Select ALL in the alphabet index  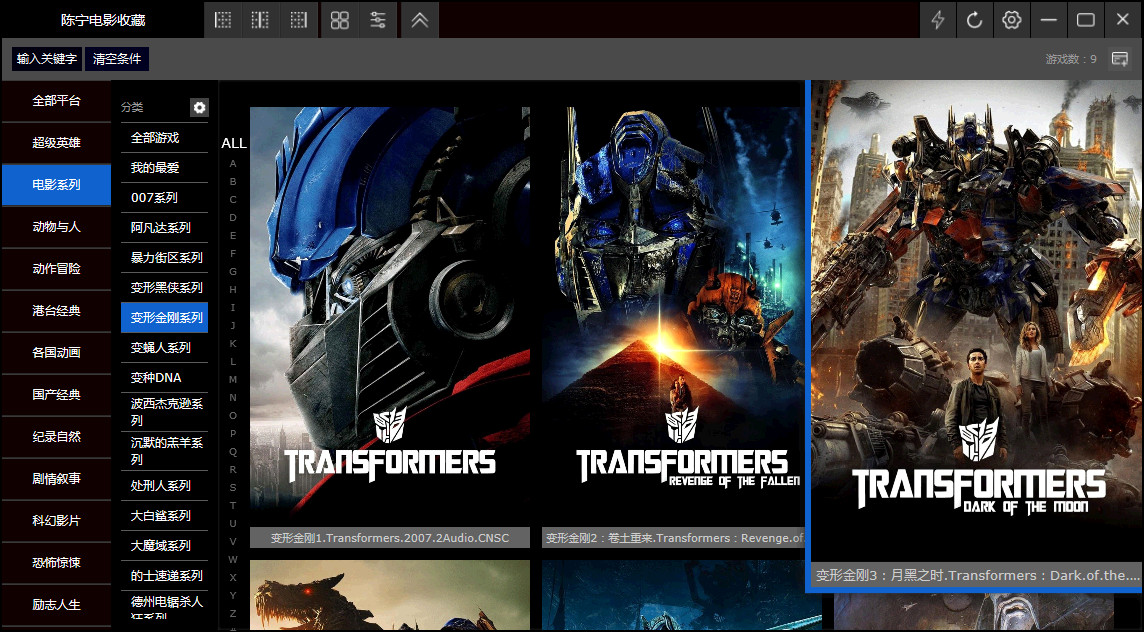point(233,143)
